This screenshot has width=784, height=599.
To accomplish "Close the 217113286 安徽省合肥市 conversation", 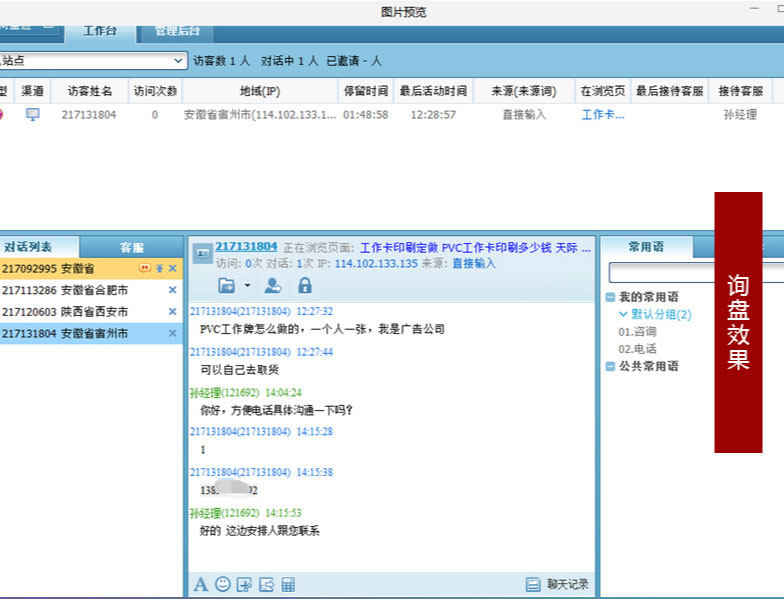I will tap(172, 290).
